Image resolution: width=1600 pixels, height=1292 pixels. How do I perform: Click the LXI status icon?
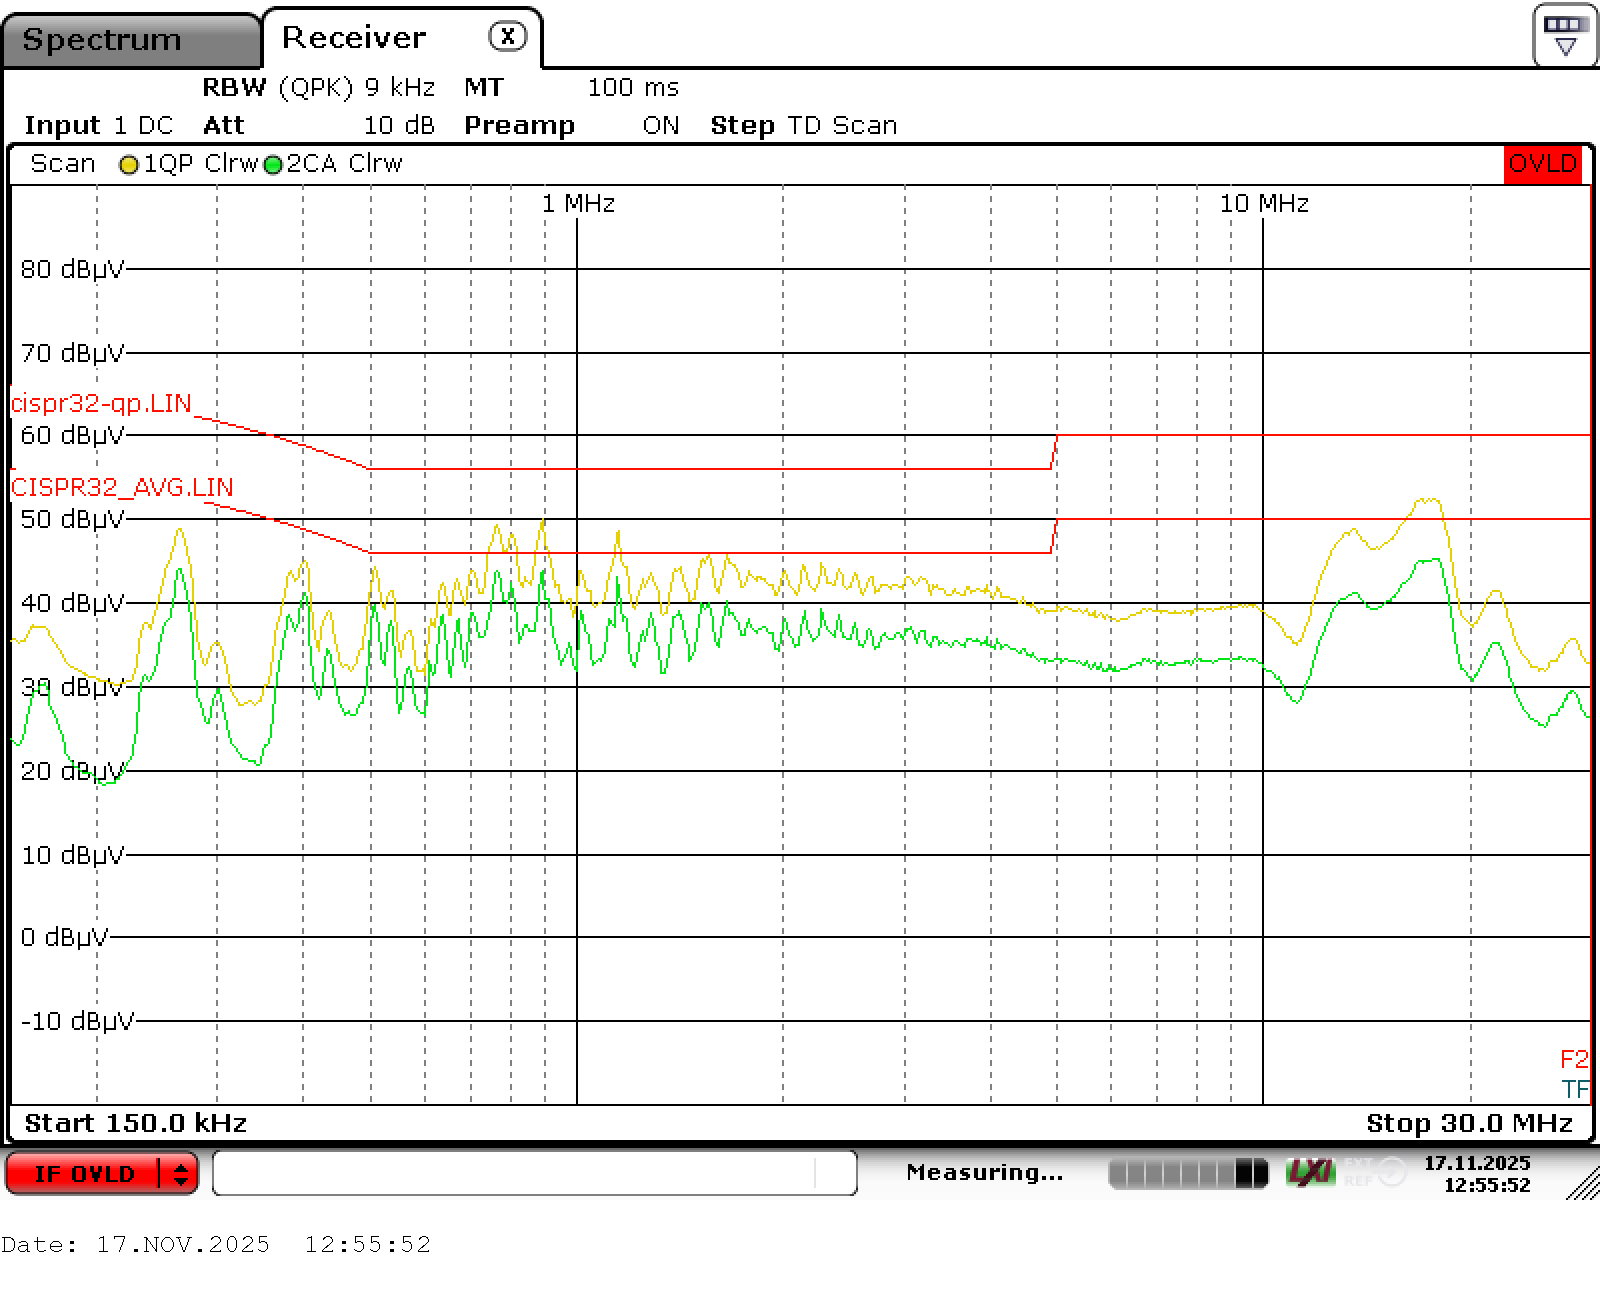1310,1172
